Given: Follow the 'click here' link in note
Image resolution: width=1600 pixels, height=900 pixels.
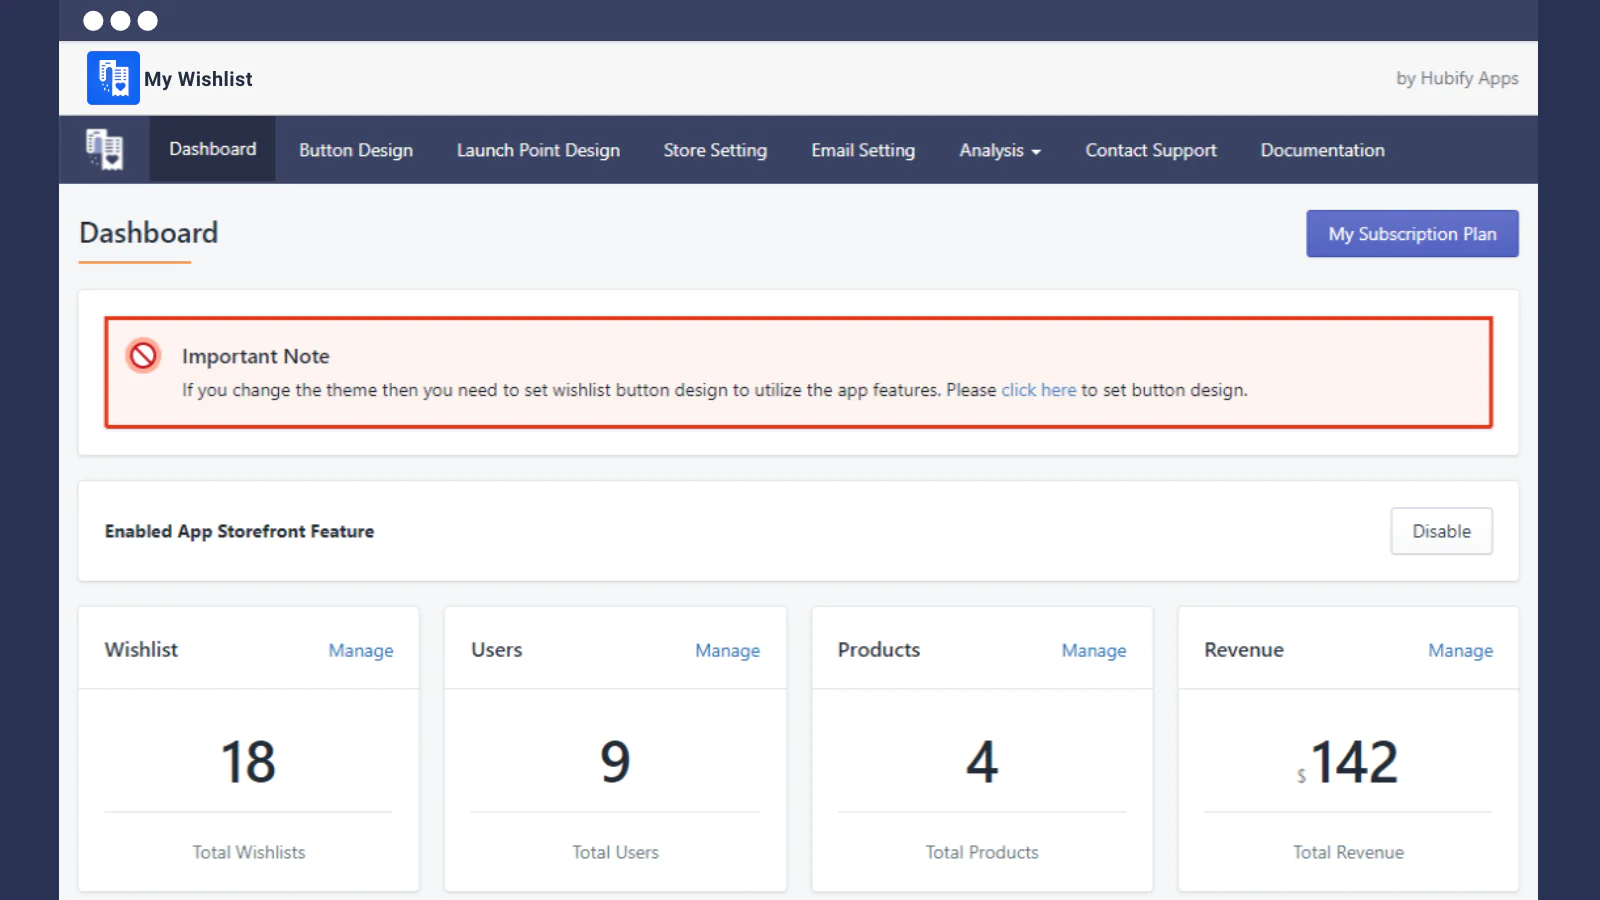Looking at the screenshot, I should click(x=1038, y=390).
